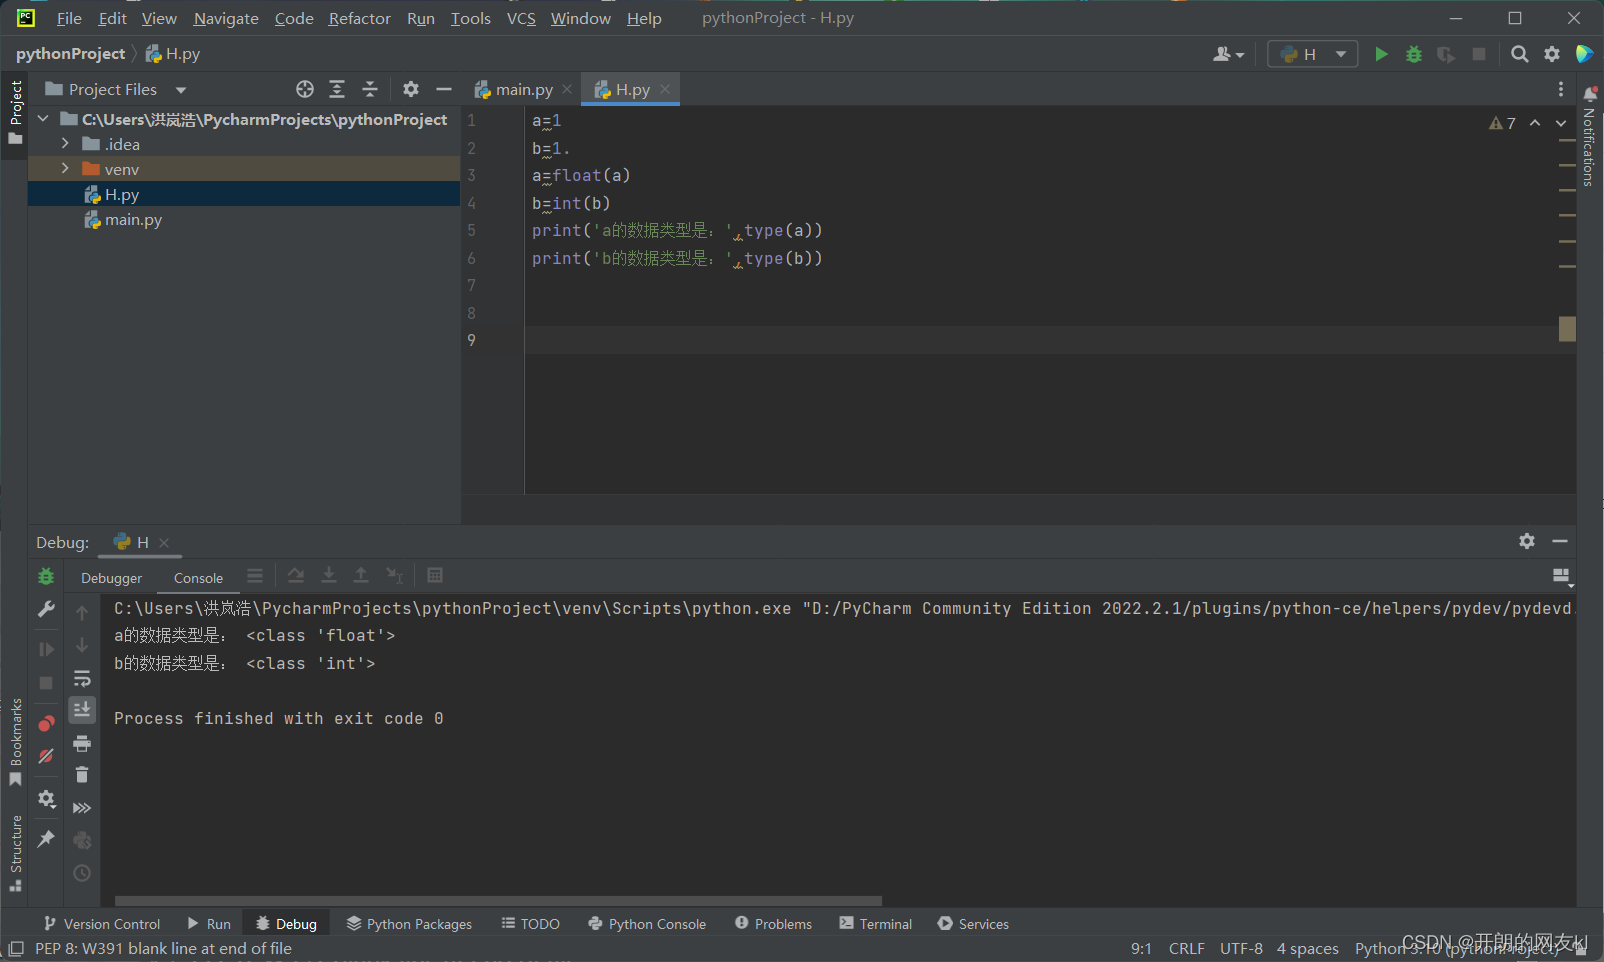Image resolution: width=1604 pixels, height=962 pixels.
Task: Open the Refactor menu
Action: click(359, 18)
